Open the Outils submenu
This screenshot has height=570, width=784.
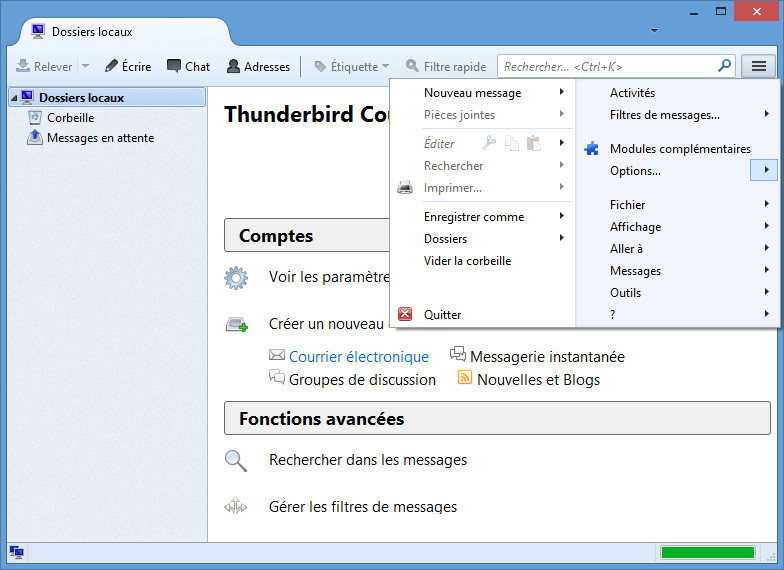(x=678, y=292)
